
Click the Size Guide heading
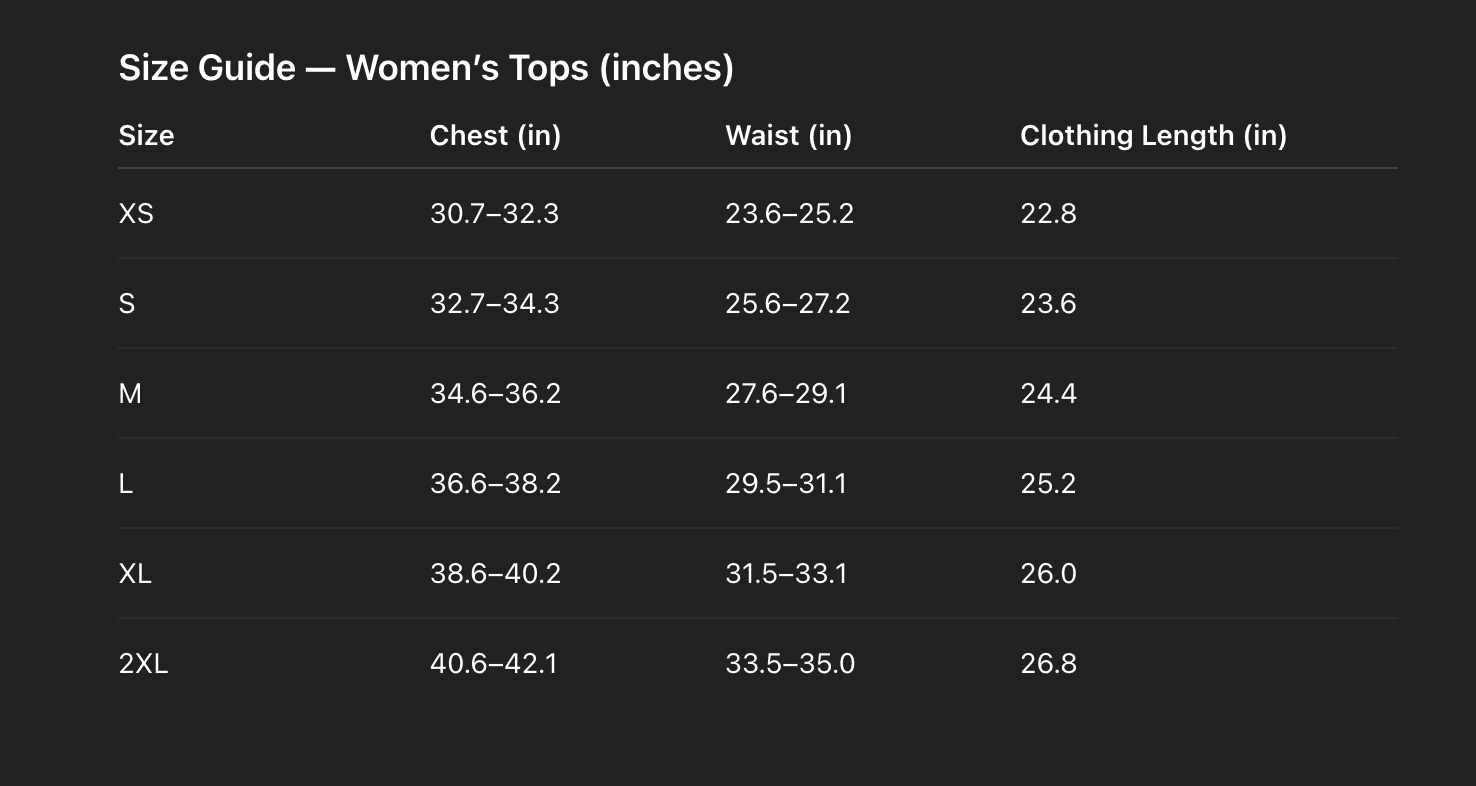[426, 68]
